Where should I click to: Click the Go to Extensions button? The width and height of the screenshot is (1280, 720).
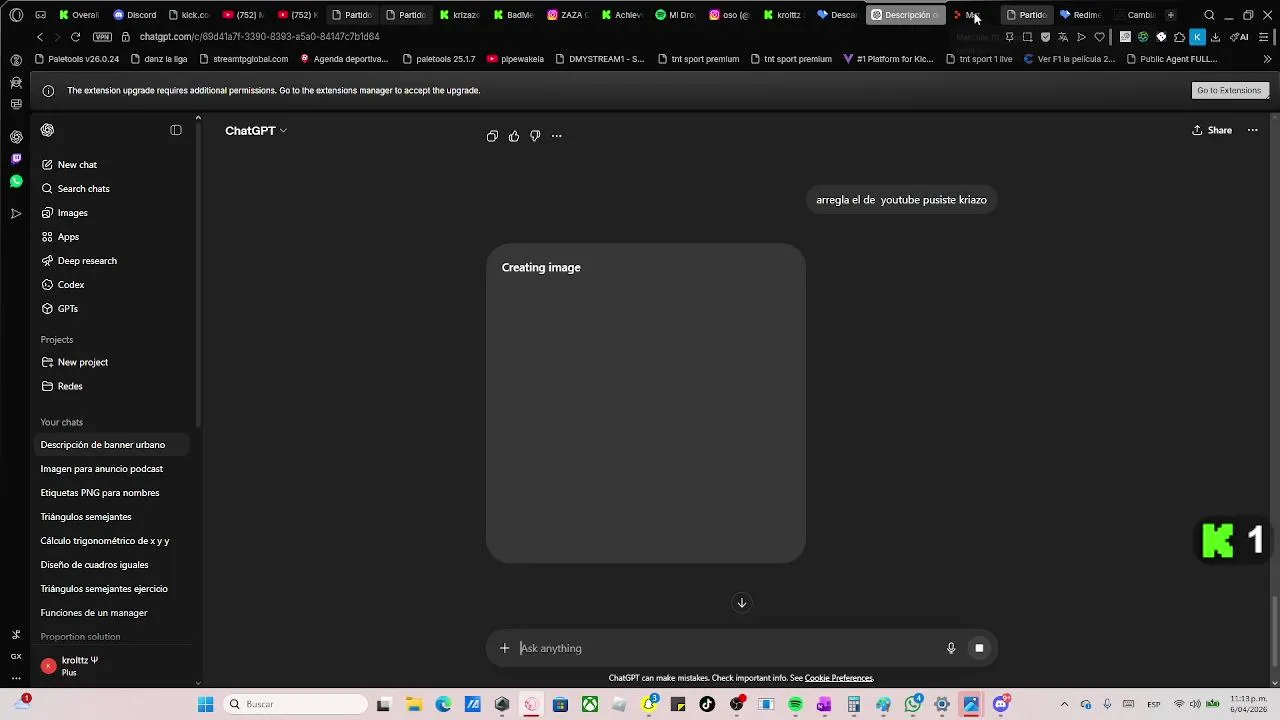1229,90
